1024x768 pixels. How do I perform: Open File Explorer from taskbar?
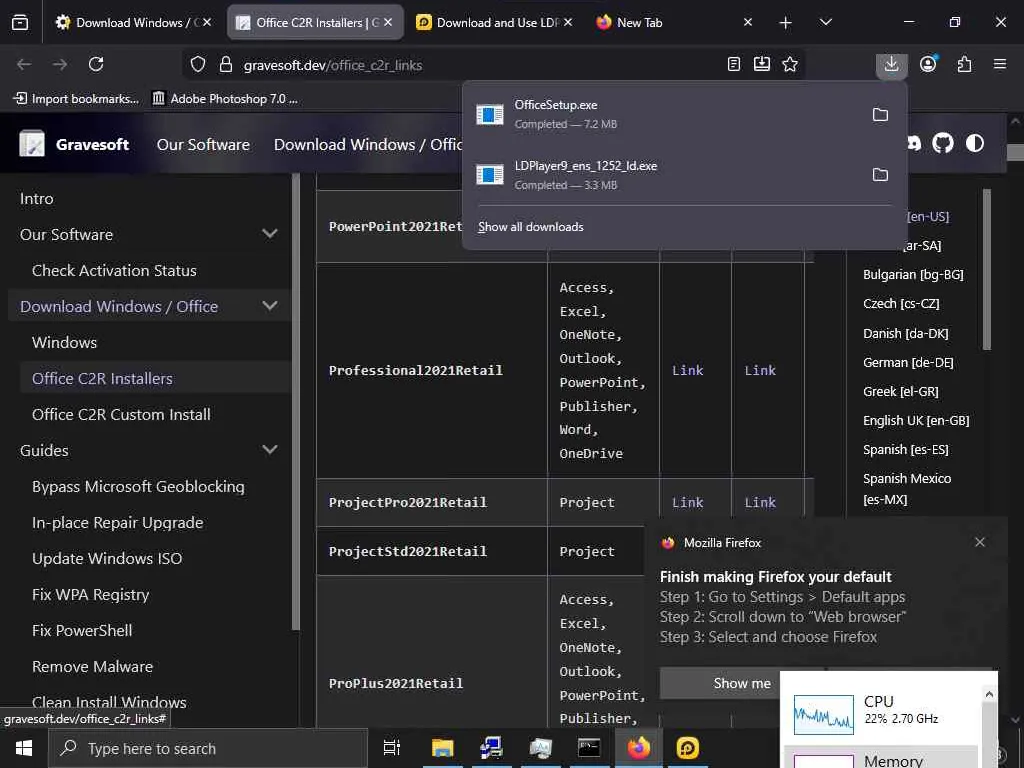click(442, 748)
